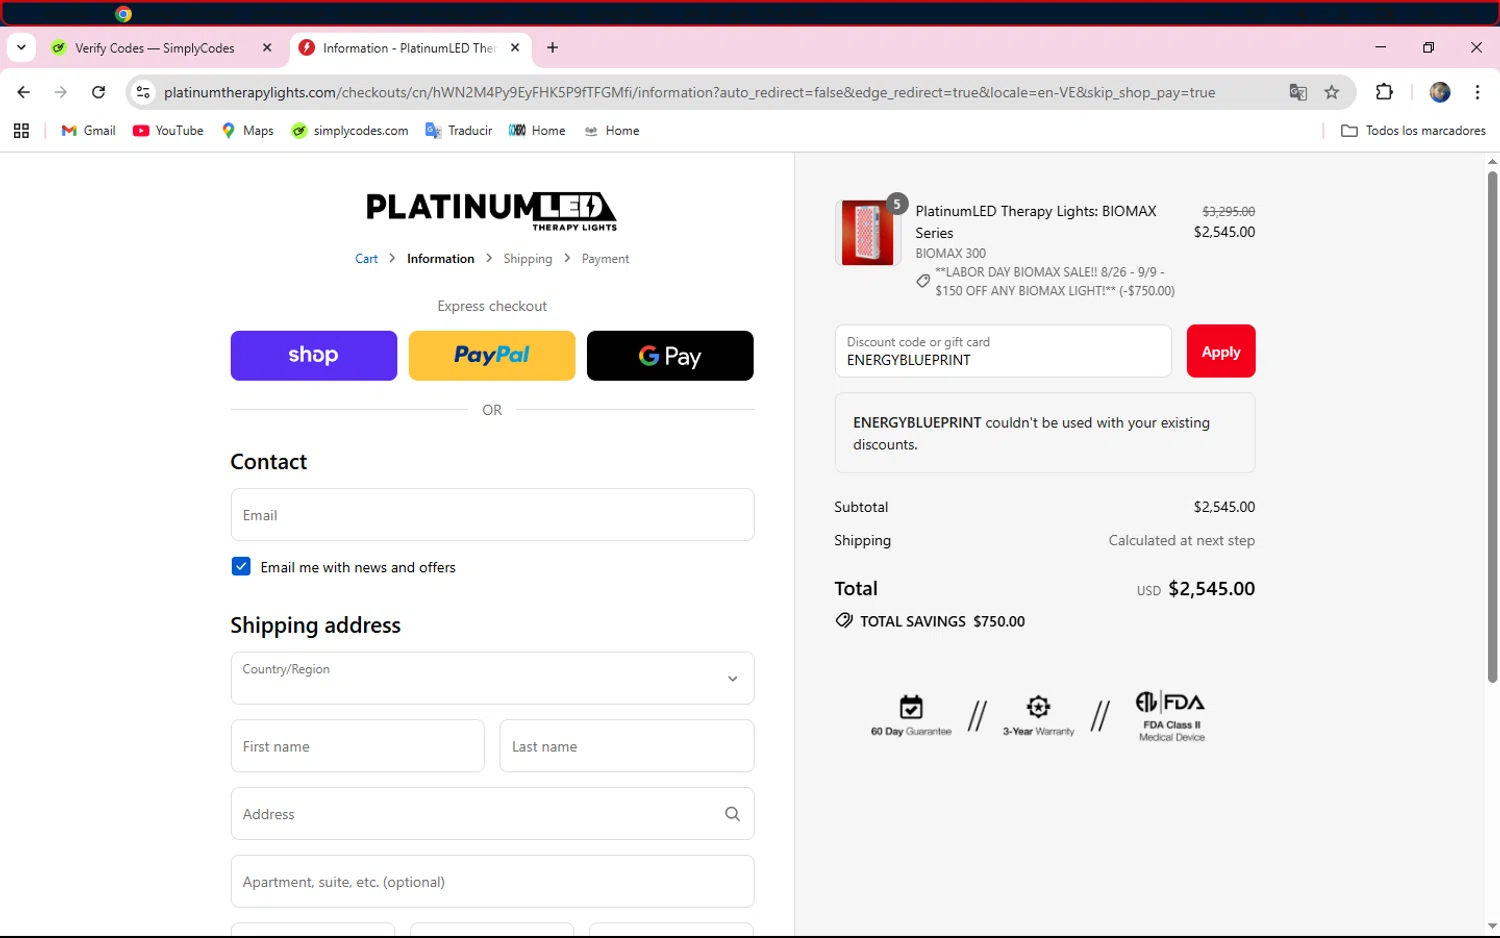
Task: Click the Chrome icon in the top bar
Action: (123, 14)
